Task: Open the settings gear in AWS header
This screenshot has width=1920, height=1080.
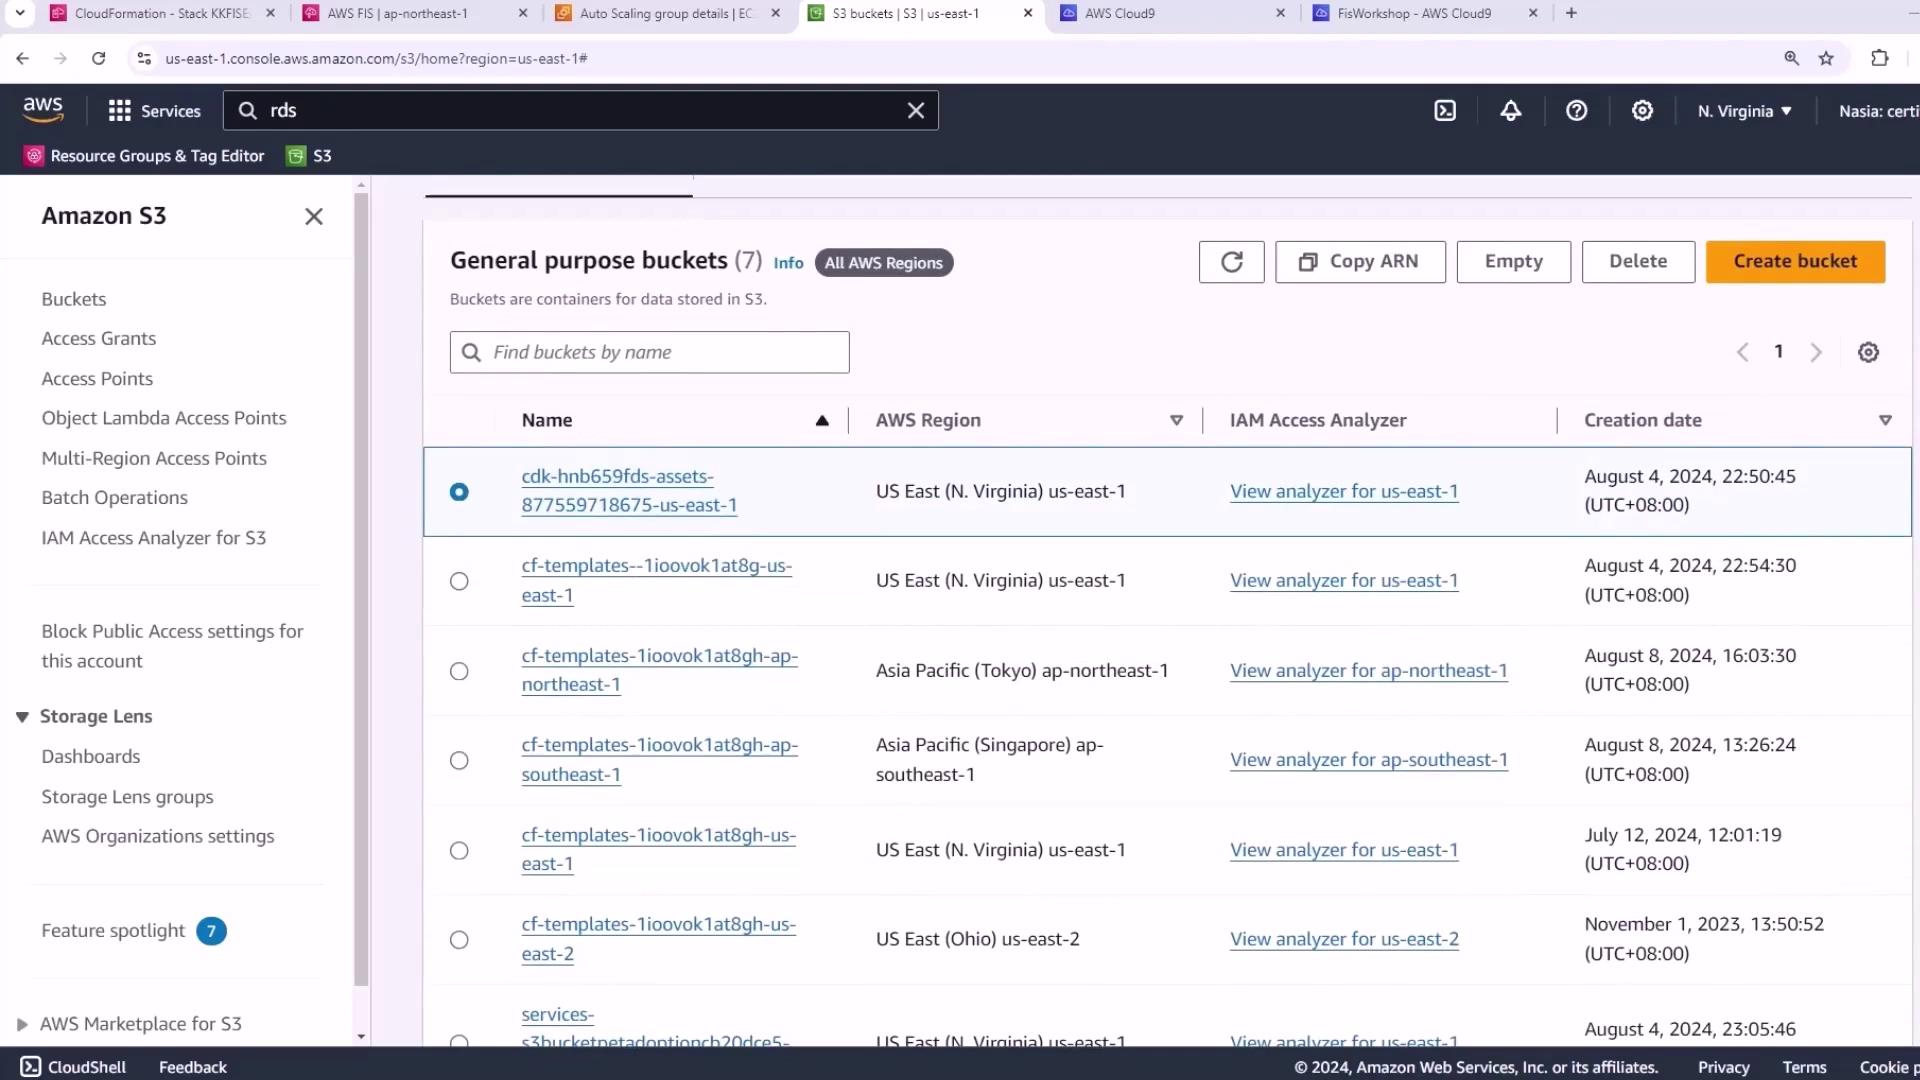Action: coord(1642,111)
